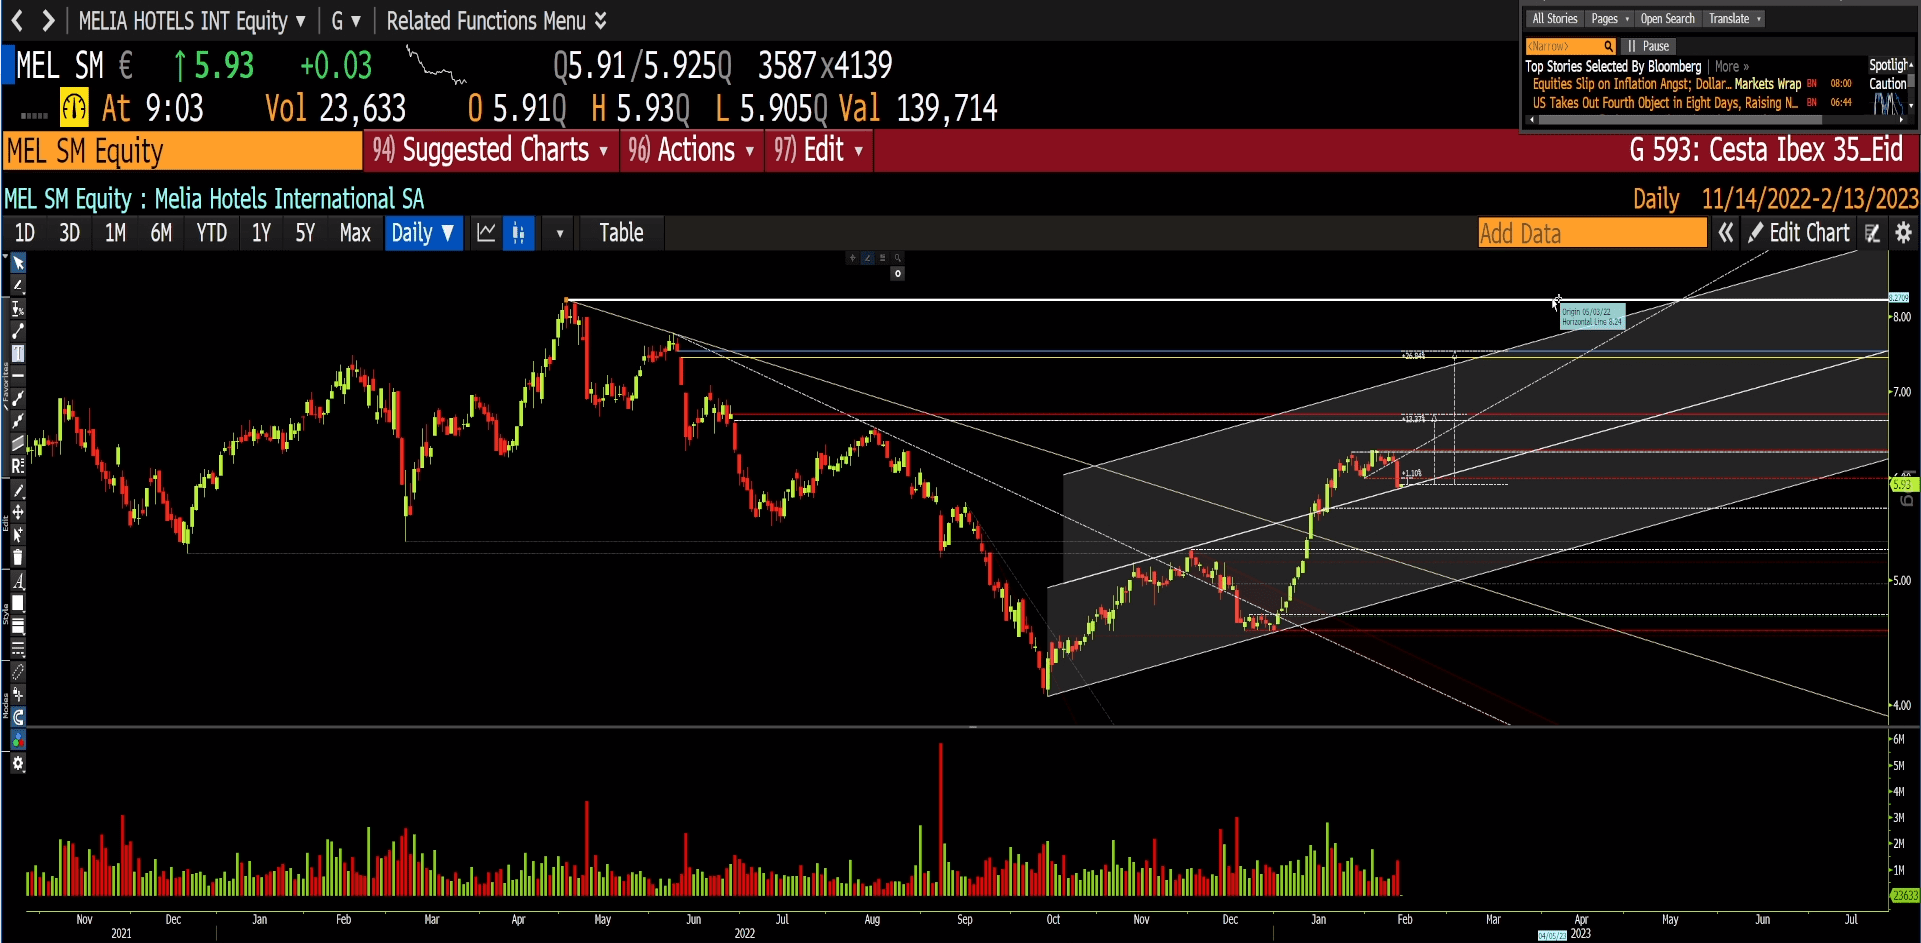
Task: Set chart range to 5Y
Action: (305, 233)
